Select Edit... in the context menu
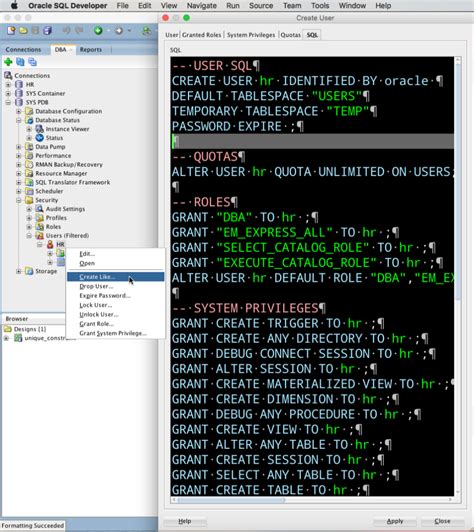474x532 pixels. click(x=115, y=254)
